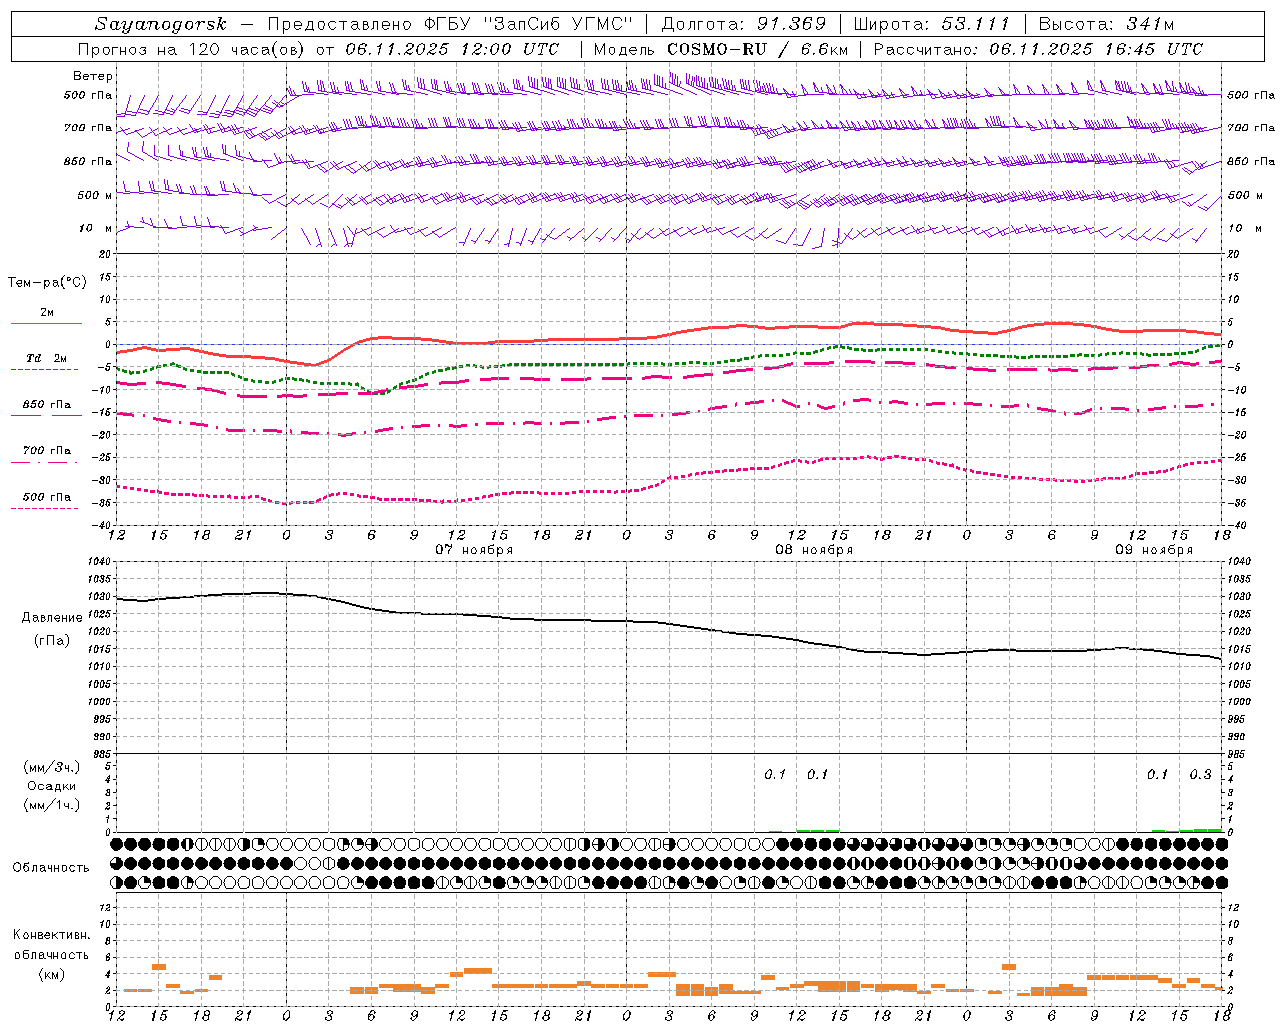Image resolution: width=1280 pixels, height=1024 pixels.
Task: Click the '(мм/1ч.)' precipitation unit label
Action: point(52,805)
